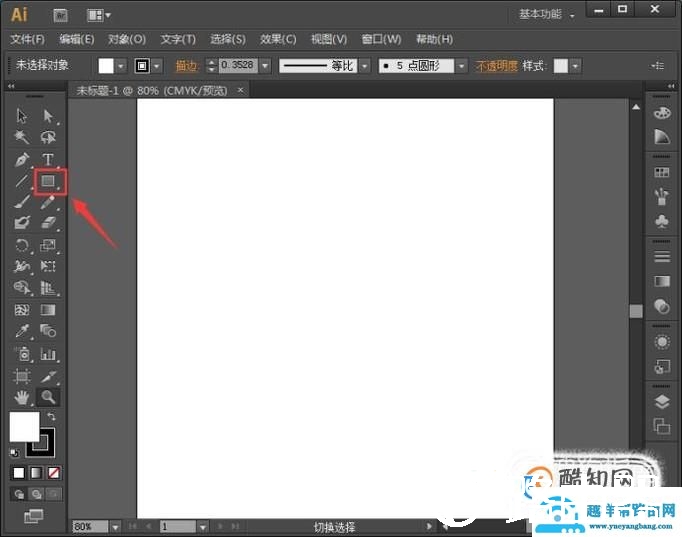Image resolution: width=682 pixels, height=537 pixels.
Task: Select the Column Graph tool
Action: click(48, 354)
